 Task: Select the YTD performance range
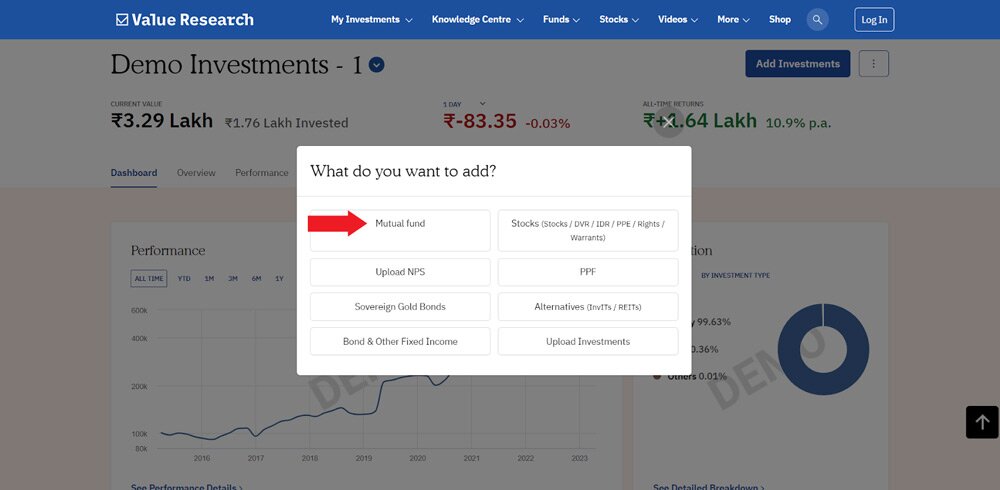click(x=184, y=279)
